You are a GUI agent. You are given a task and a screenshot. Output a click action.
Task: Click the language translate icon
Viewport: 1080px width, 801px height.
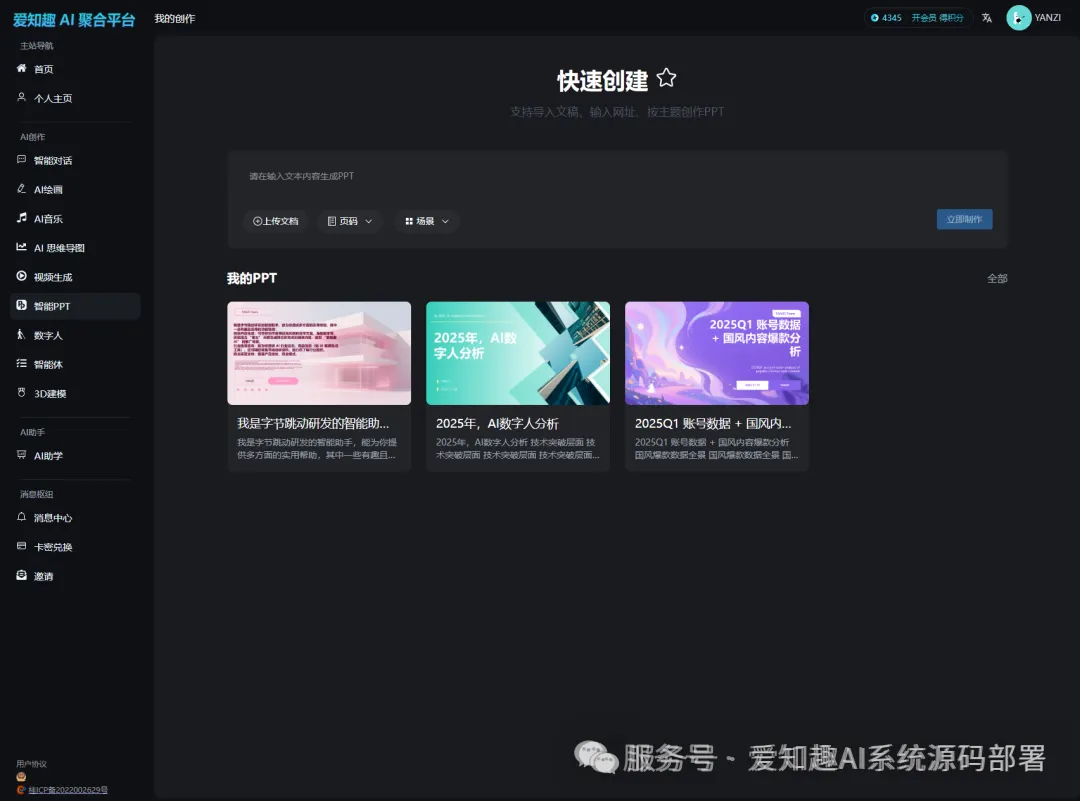(987, 18)
